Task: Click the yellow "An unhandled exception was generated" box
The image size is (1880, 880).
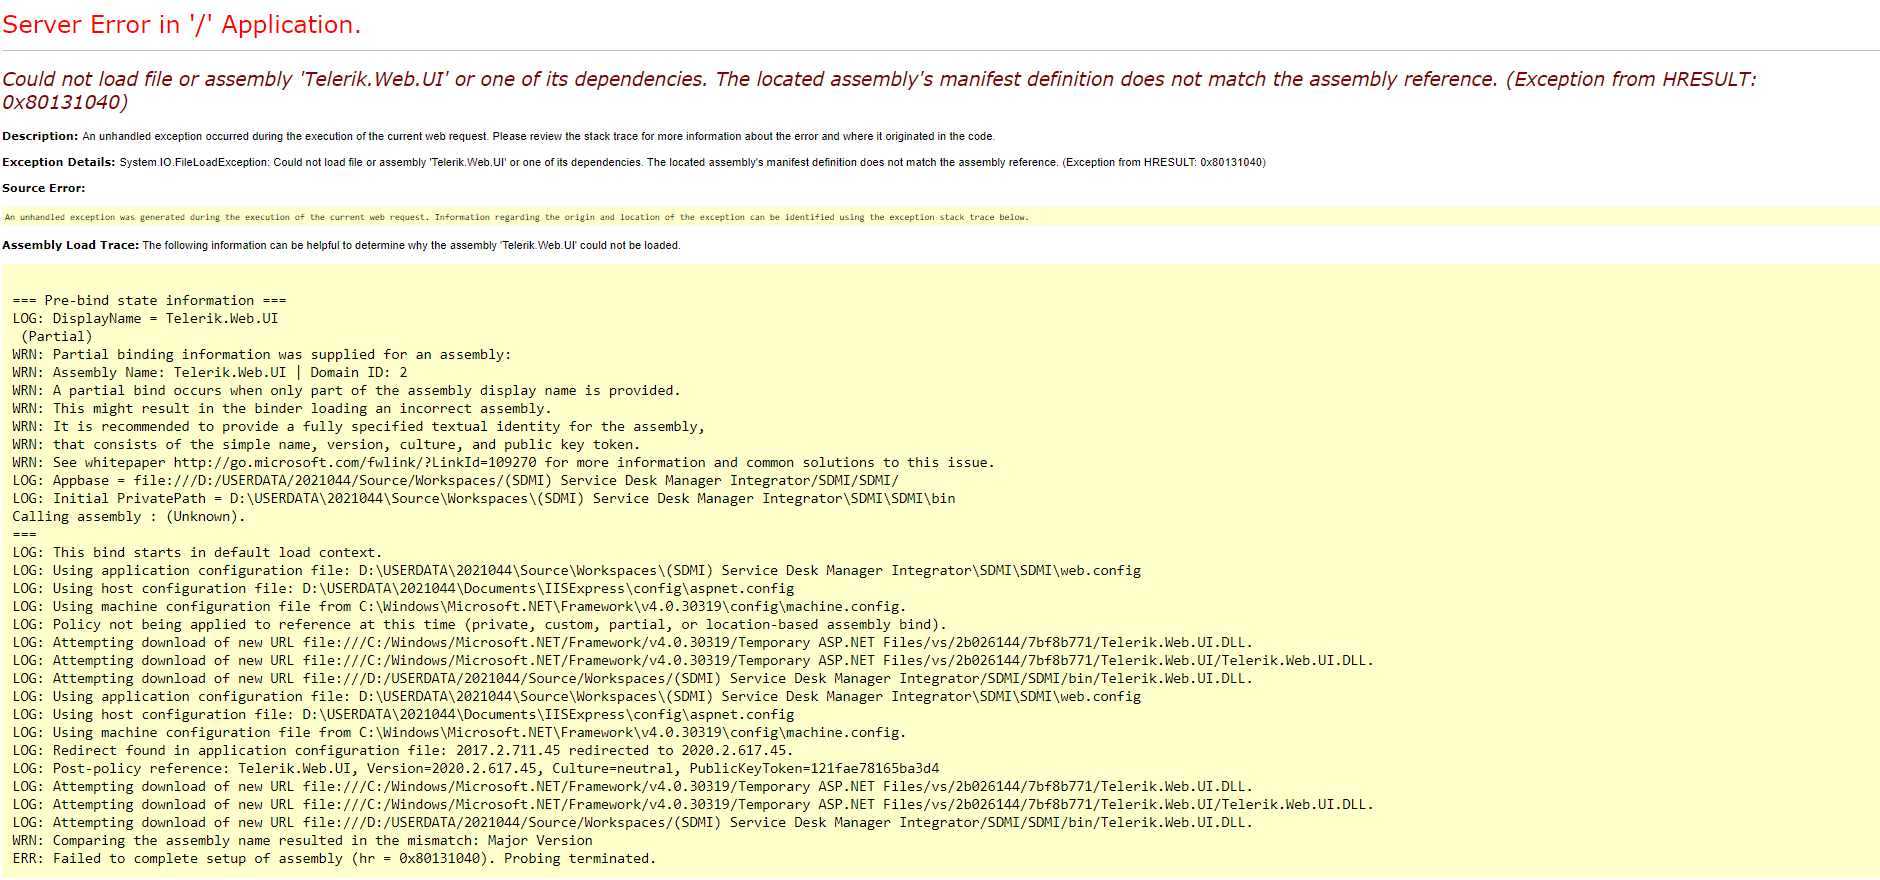Action: click(x=516, y=217)
